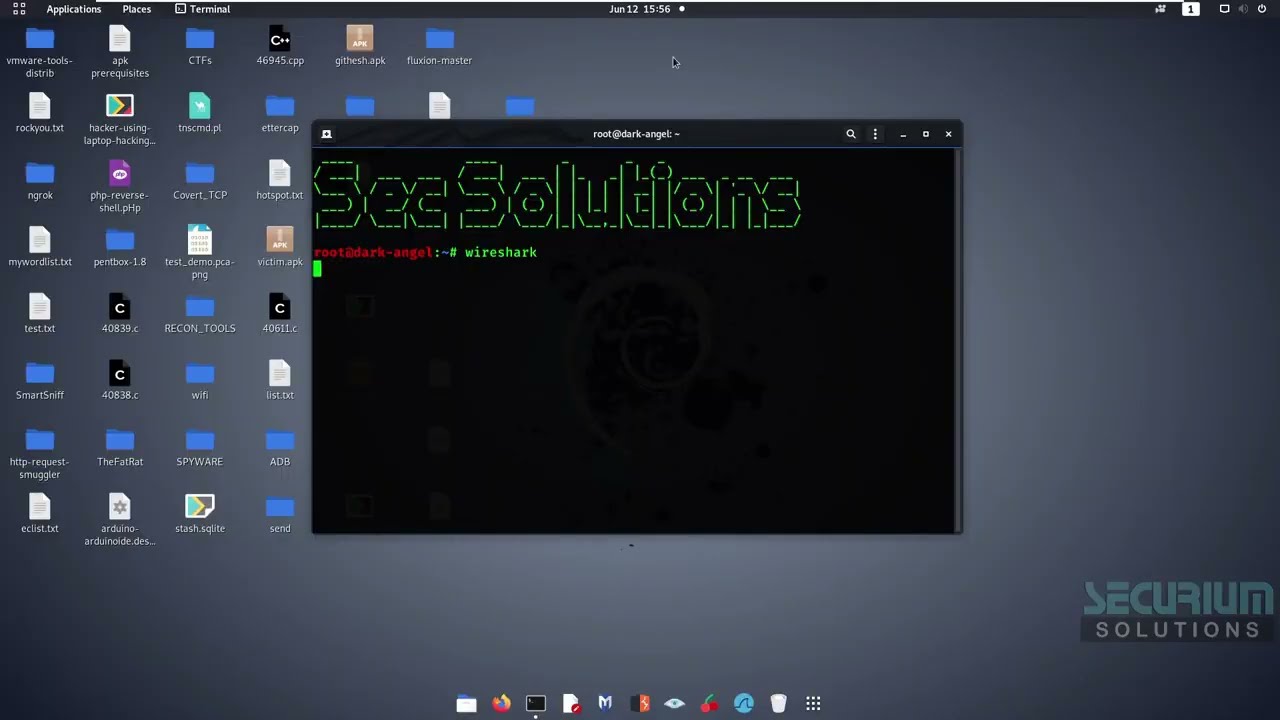Launch Burp Suite from the dock
Screen dimensions: 1280x720
click(640, 704)
